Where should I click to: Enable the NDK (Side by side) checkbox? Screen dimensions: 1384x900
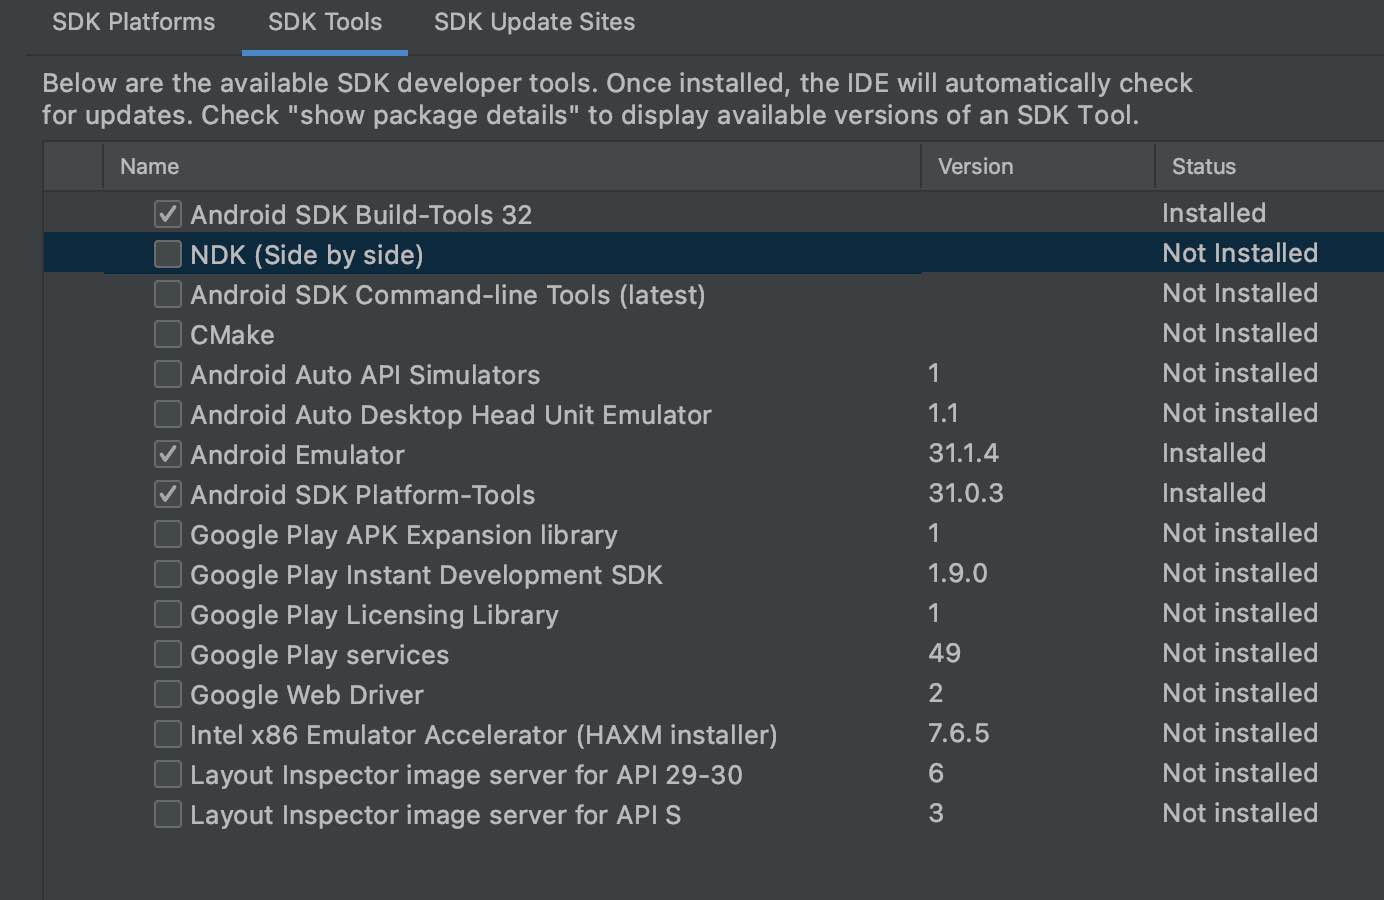click(x=168, y=254)
